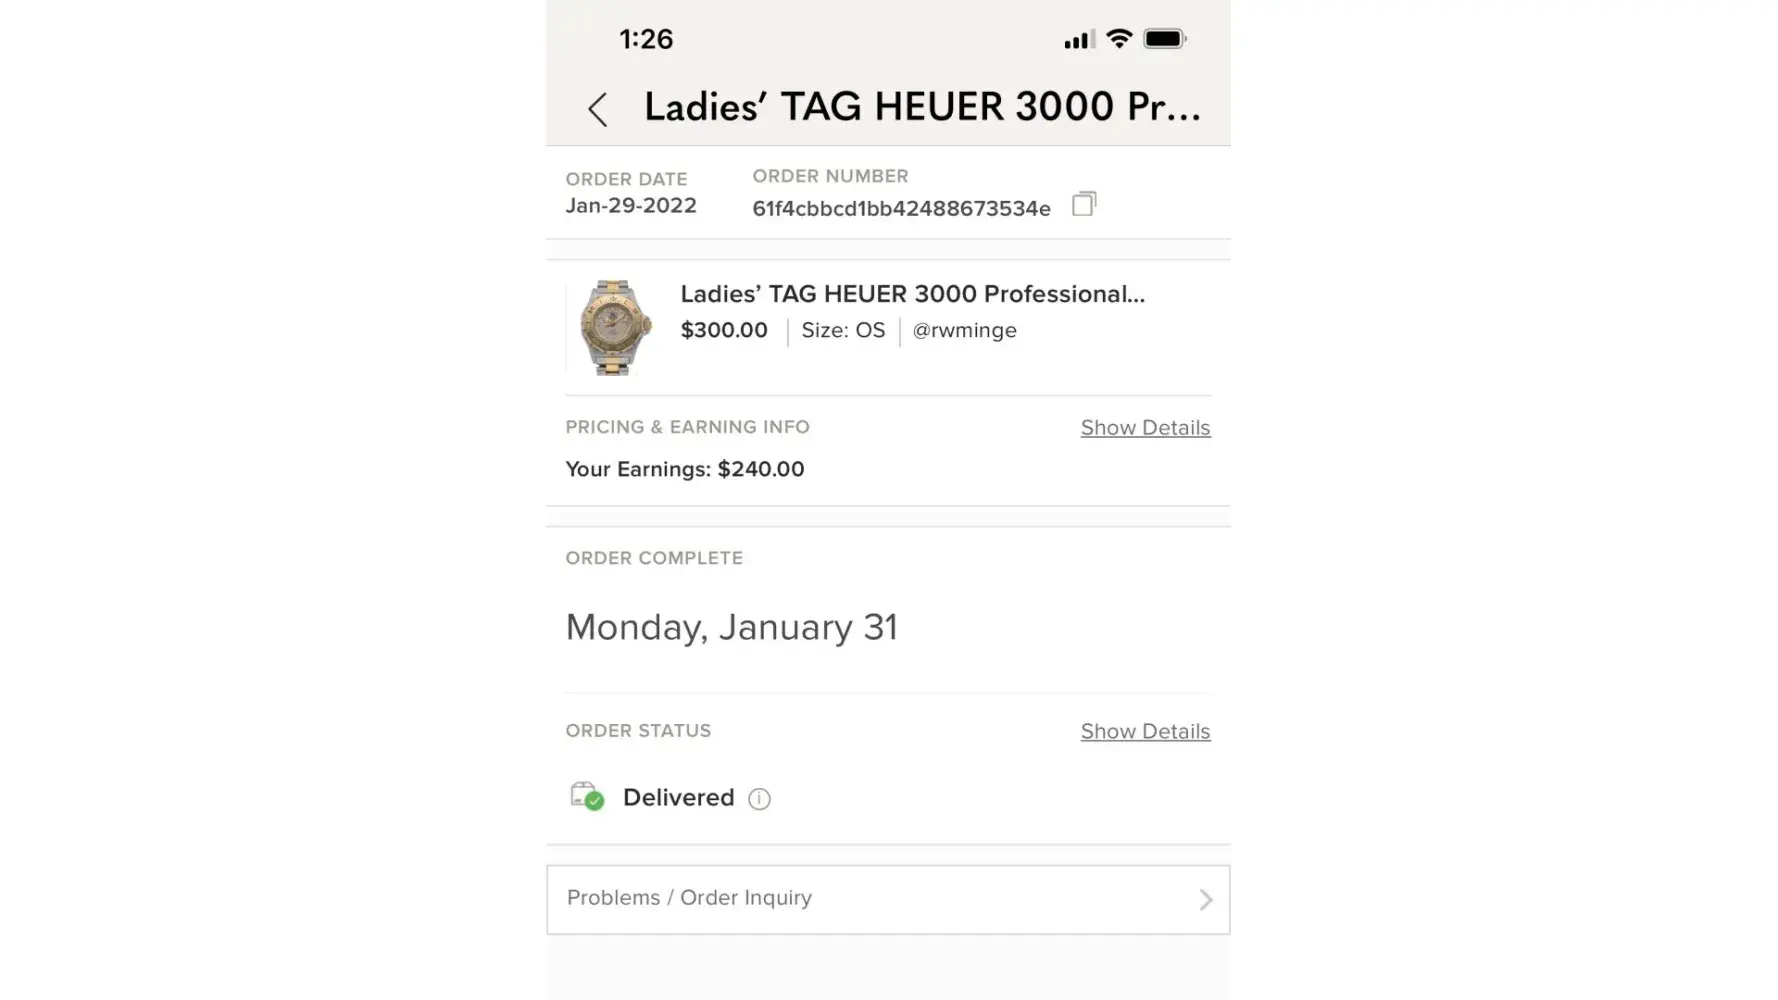
Task: Tap the battery icon in status bar
Action: pyautogui.click(x=1164, y=39)
